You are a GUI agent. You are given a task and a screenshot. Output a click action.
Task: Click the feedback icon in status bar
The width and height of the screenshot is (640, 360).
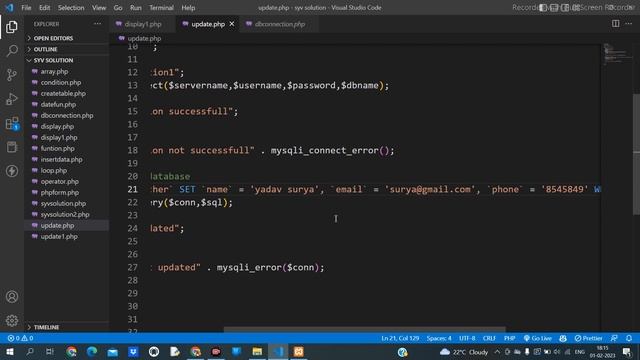click(x=614, y=338)
